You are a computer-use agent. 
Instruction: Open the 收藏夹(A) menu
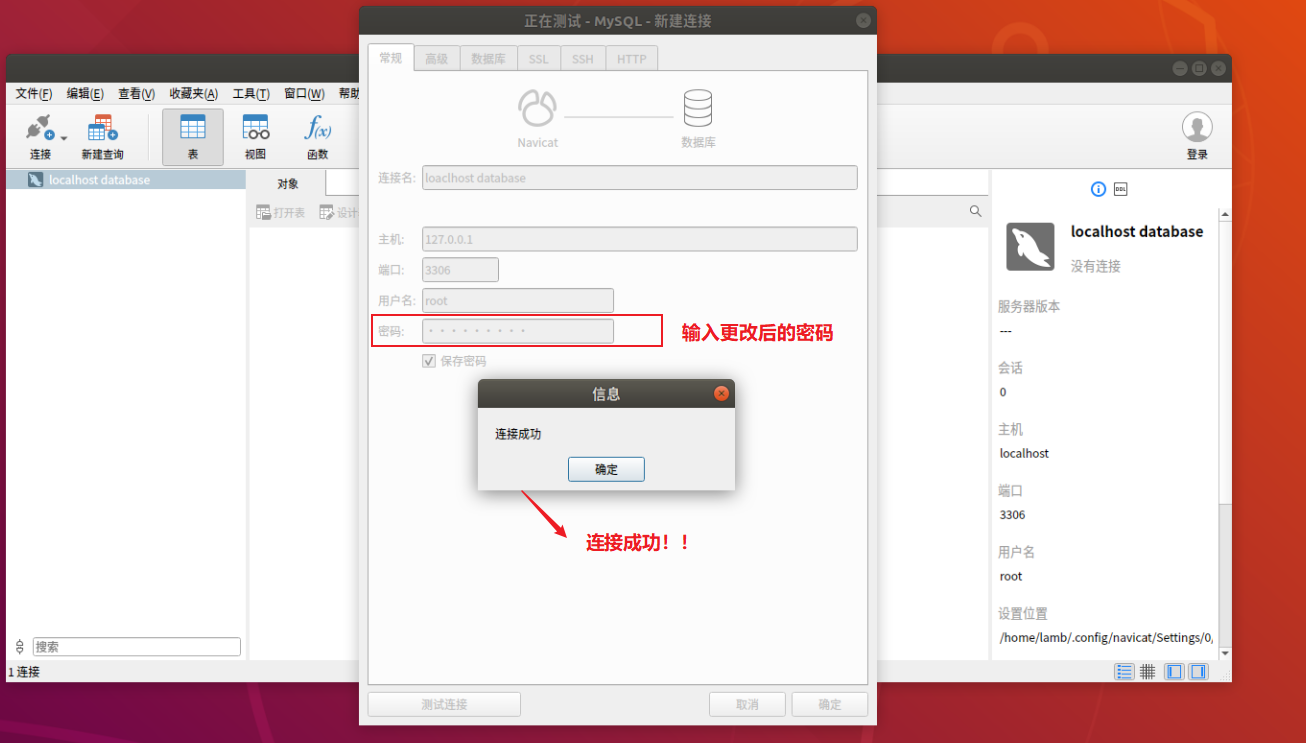pos(193,93)
